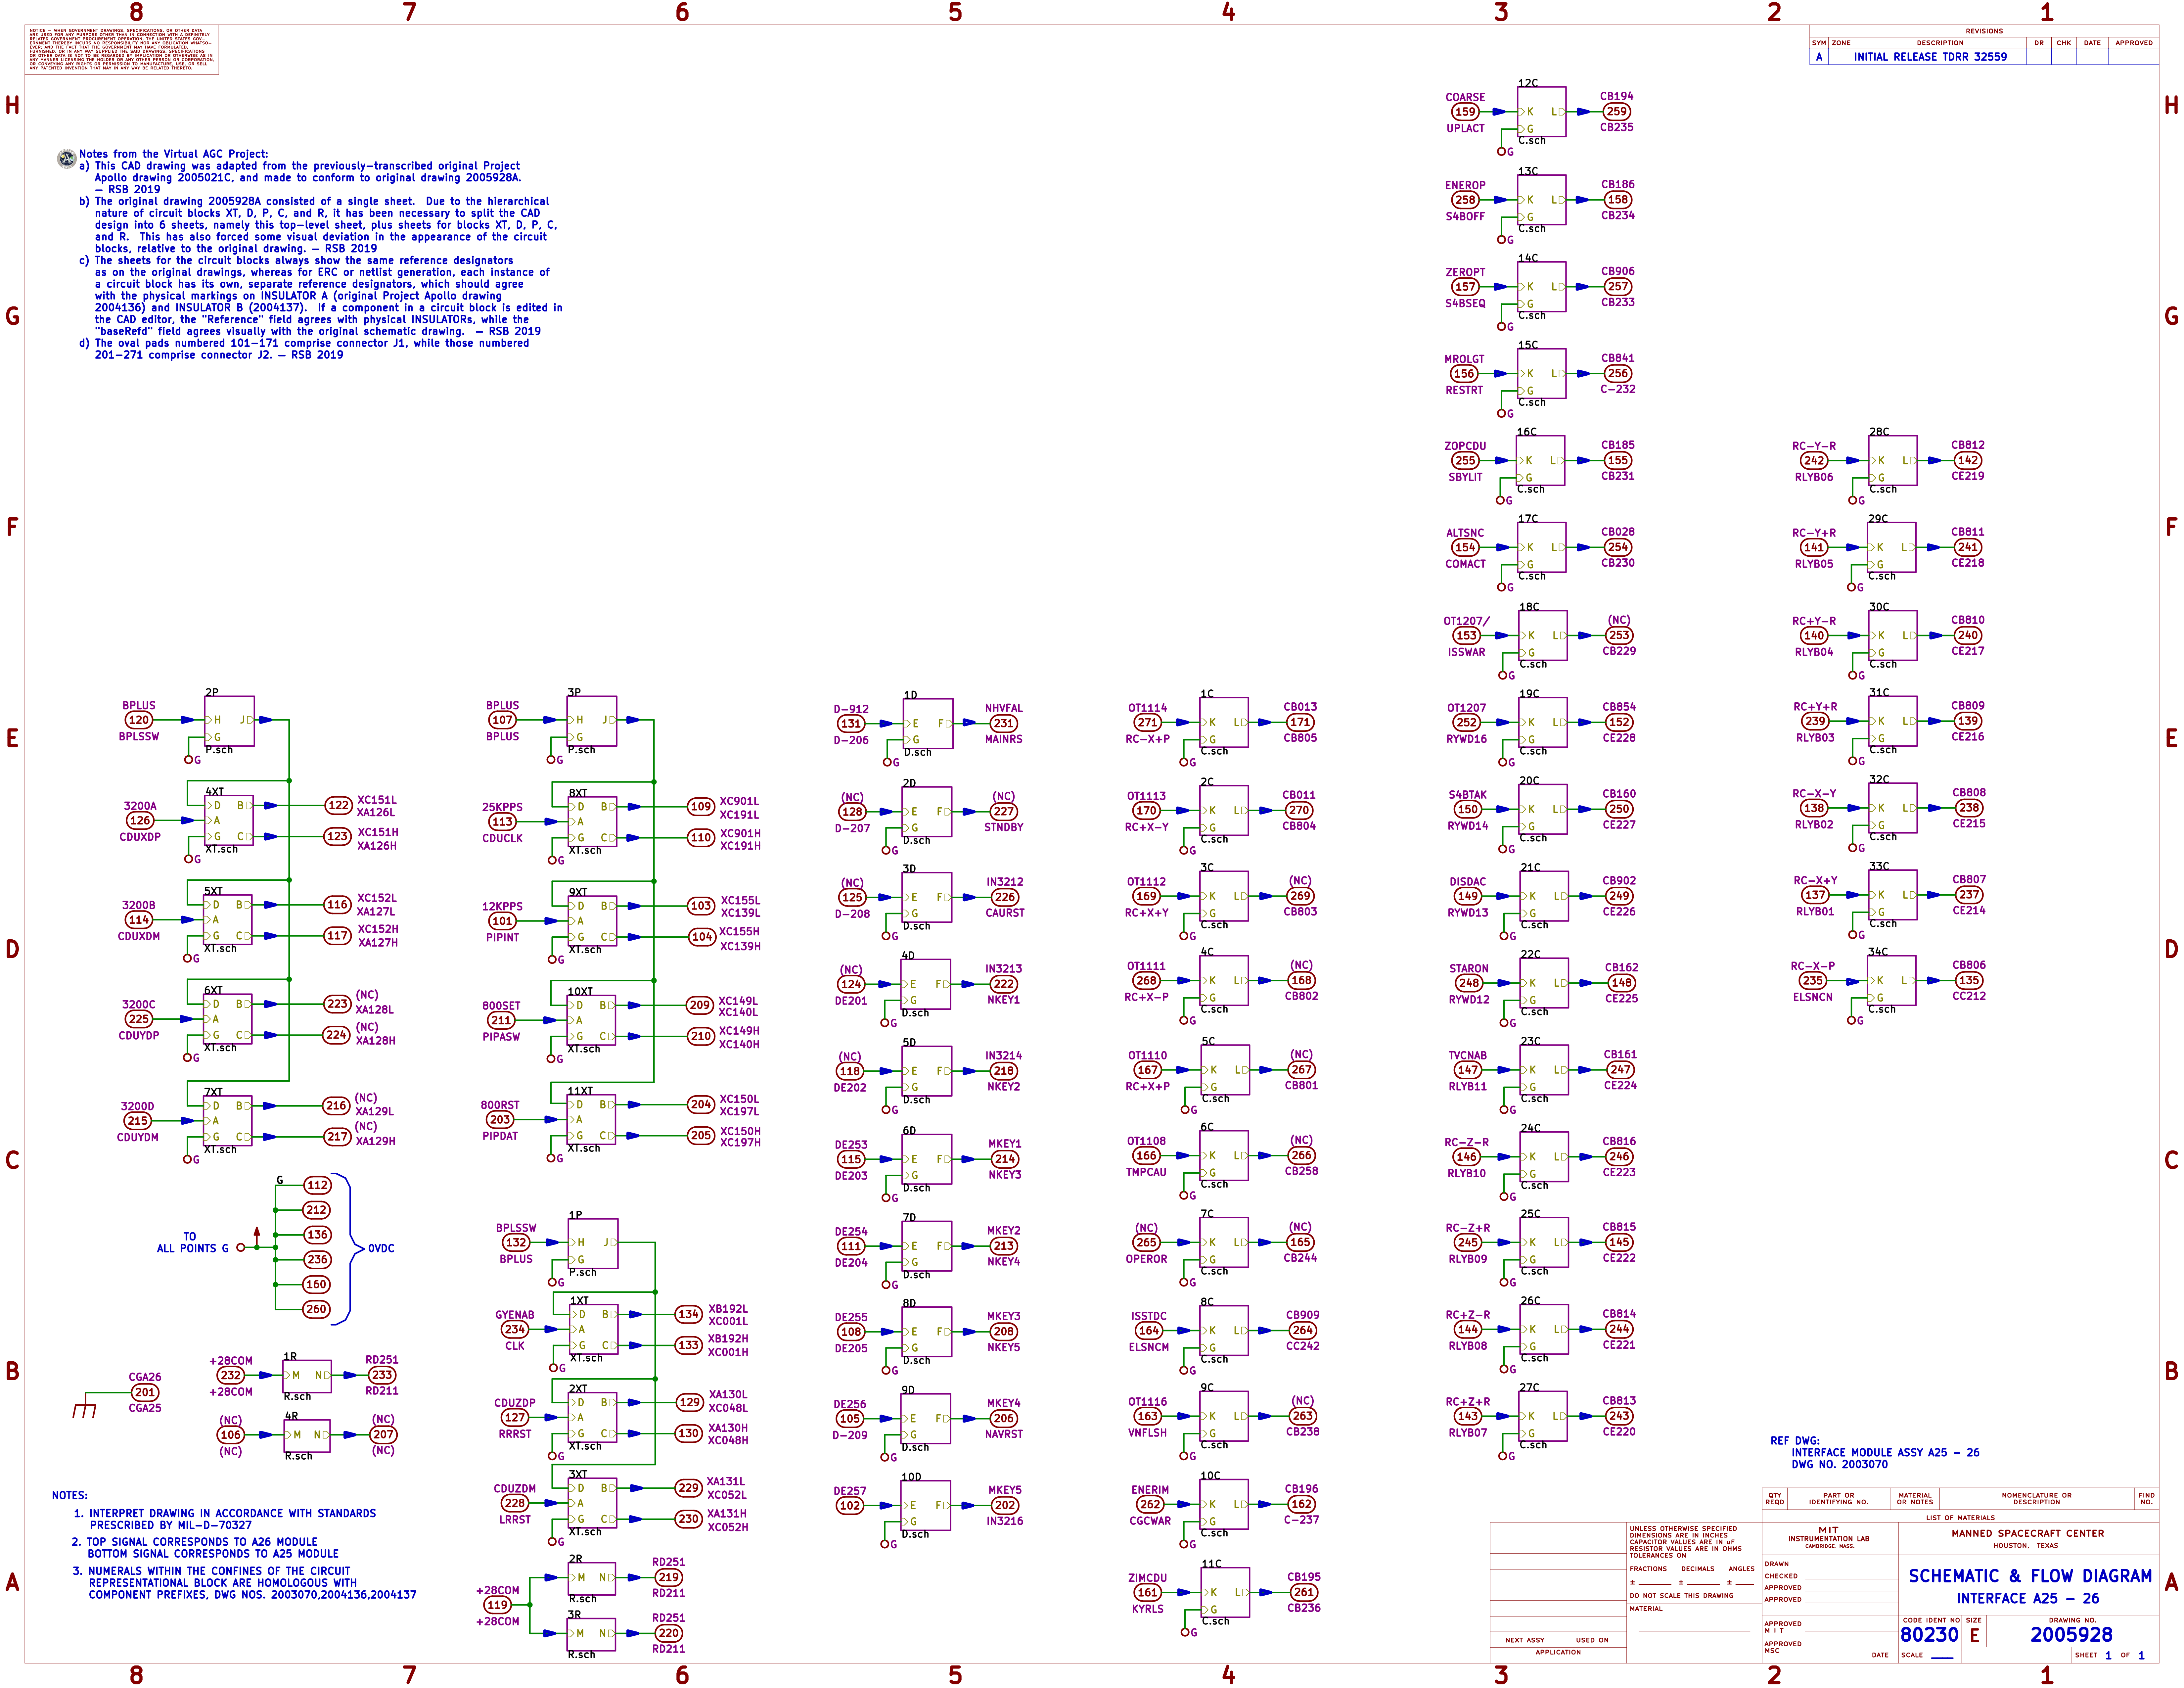Click oval pad 112 in 0VDC group

point(317,1185)
